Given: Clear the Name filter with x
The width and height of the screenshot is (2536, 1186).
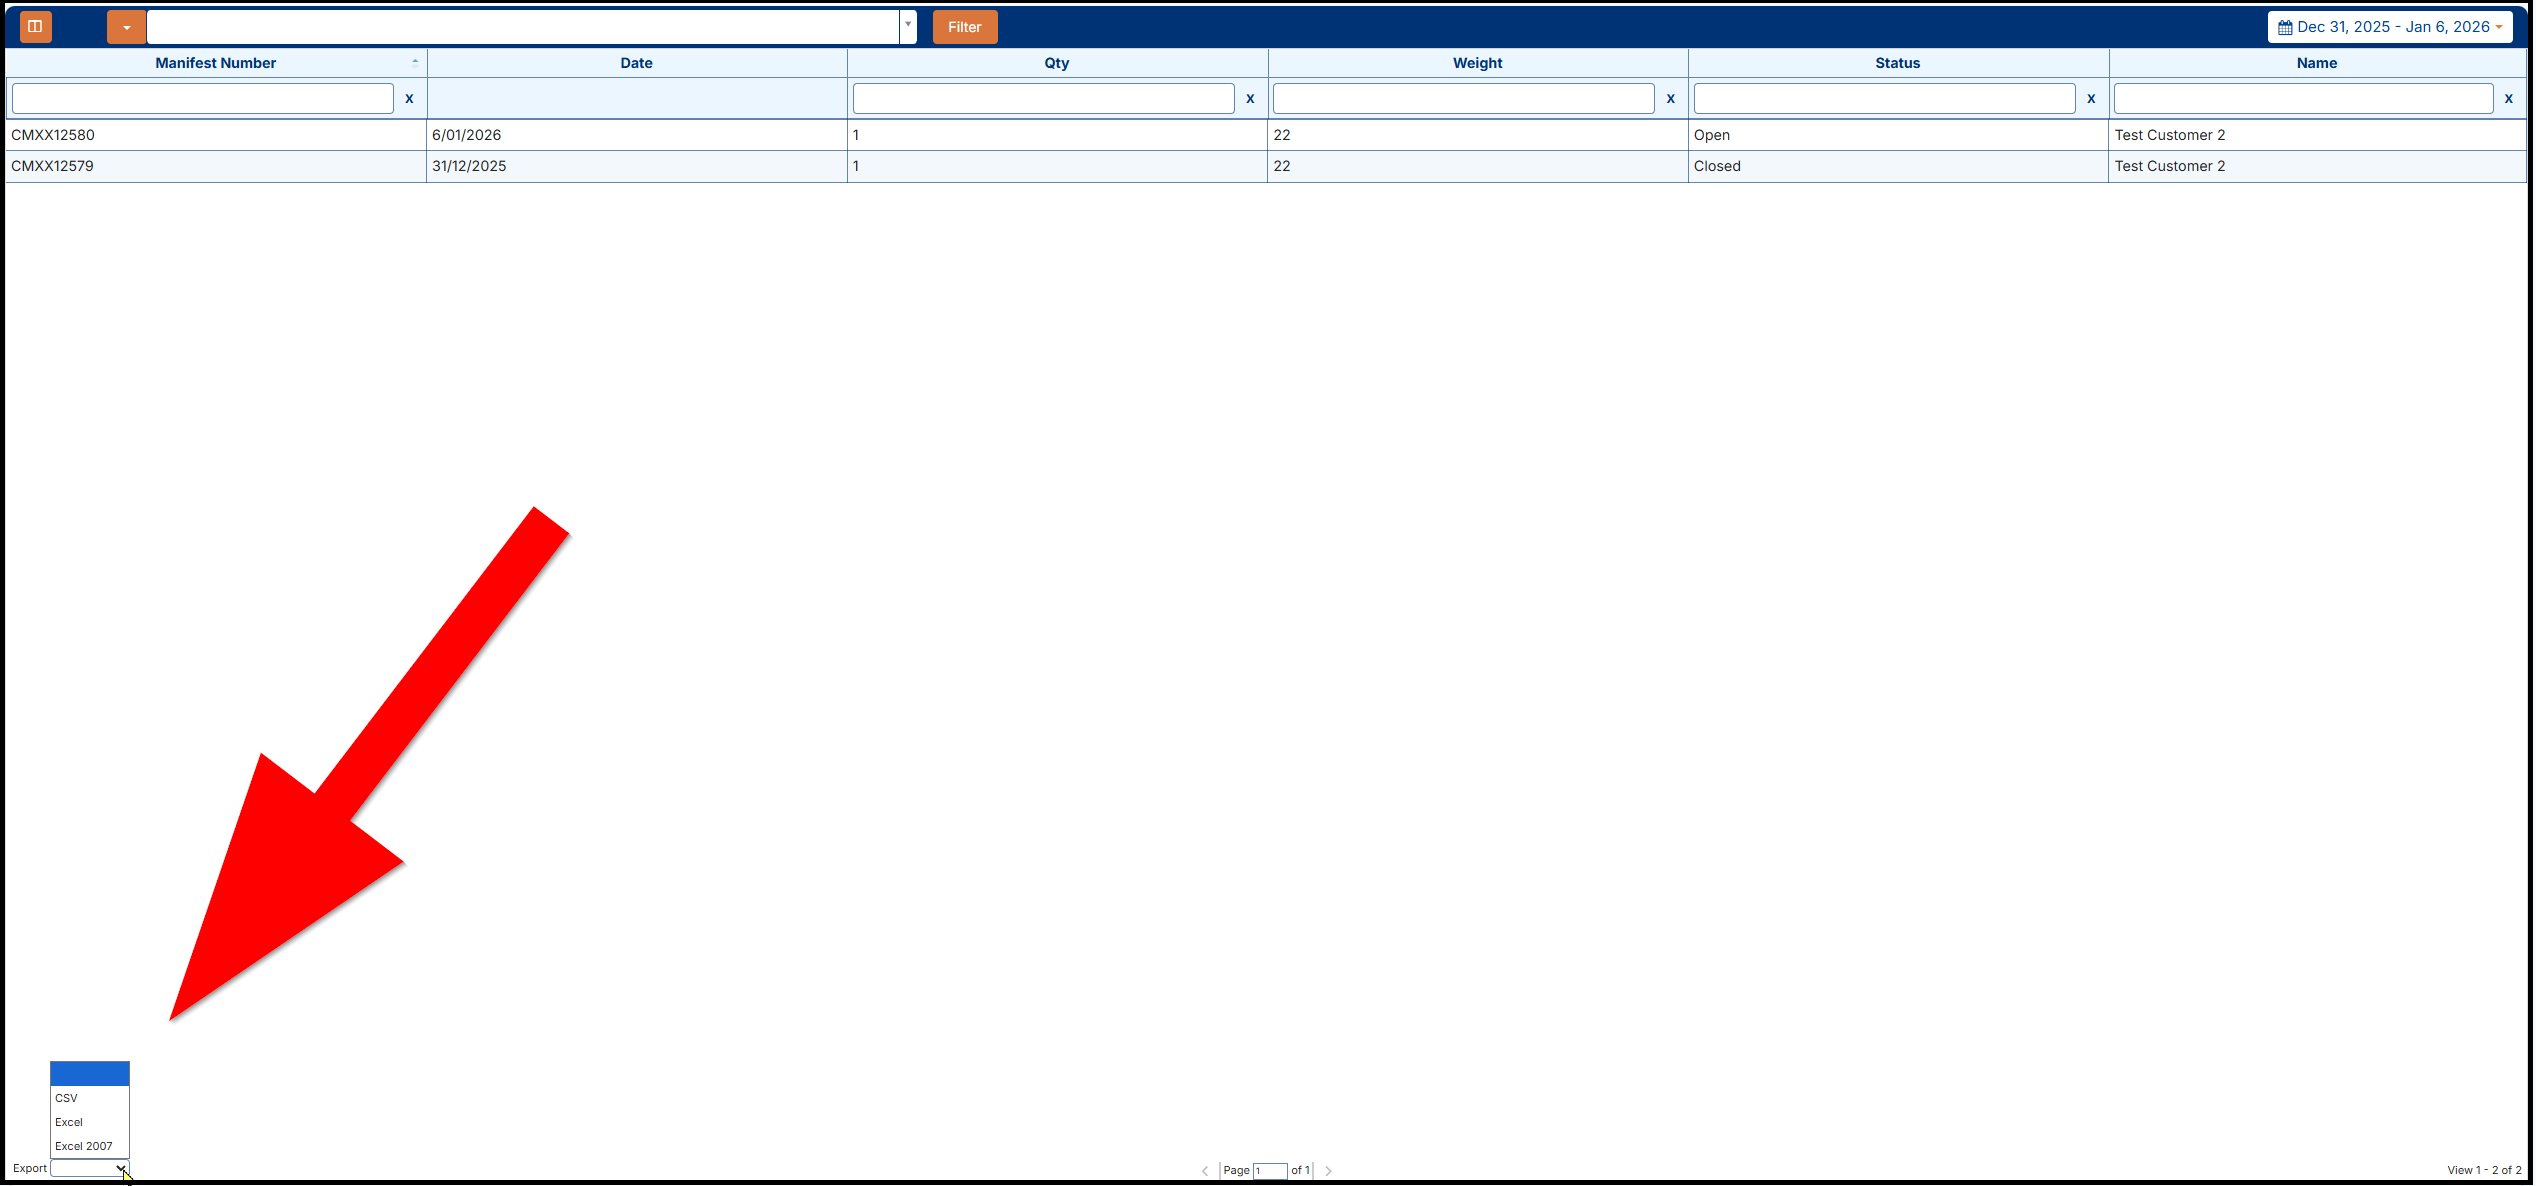Looking at the screenshot, I should pos(2508,99).
